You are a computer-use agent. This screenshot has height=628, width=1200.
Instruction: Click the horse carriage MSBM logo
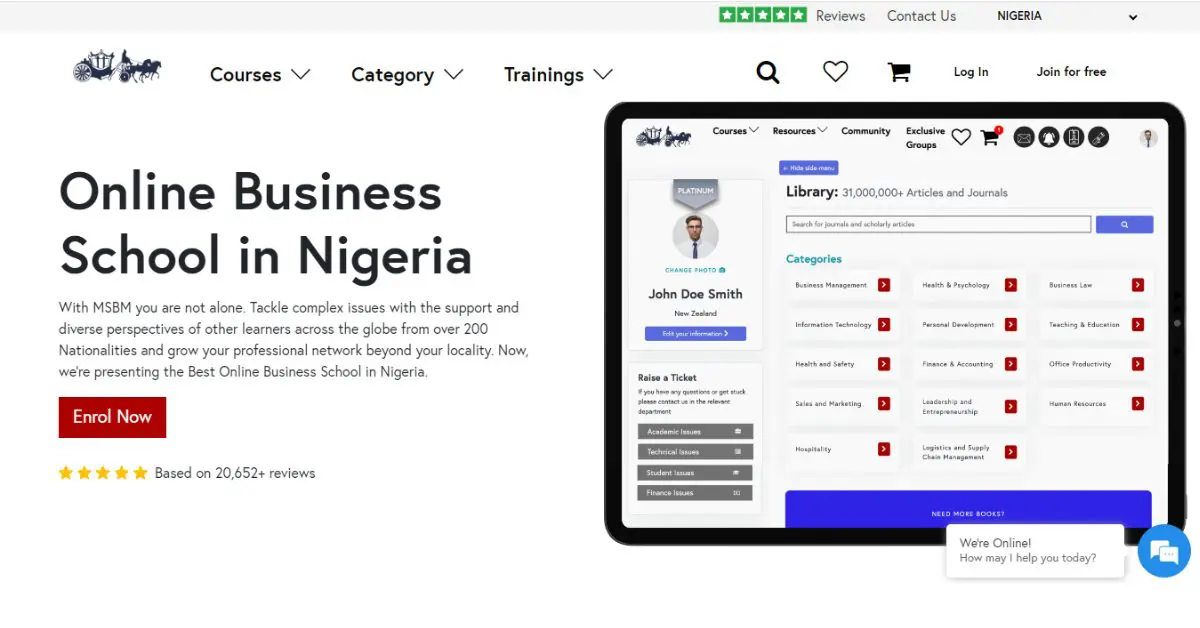[117, 67]
